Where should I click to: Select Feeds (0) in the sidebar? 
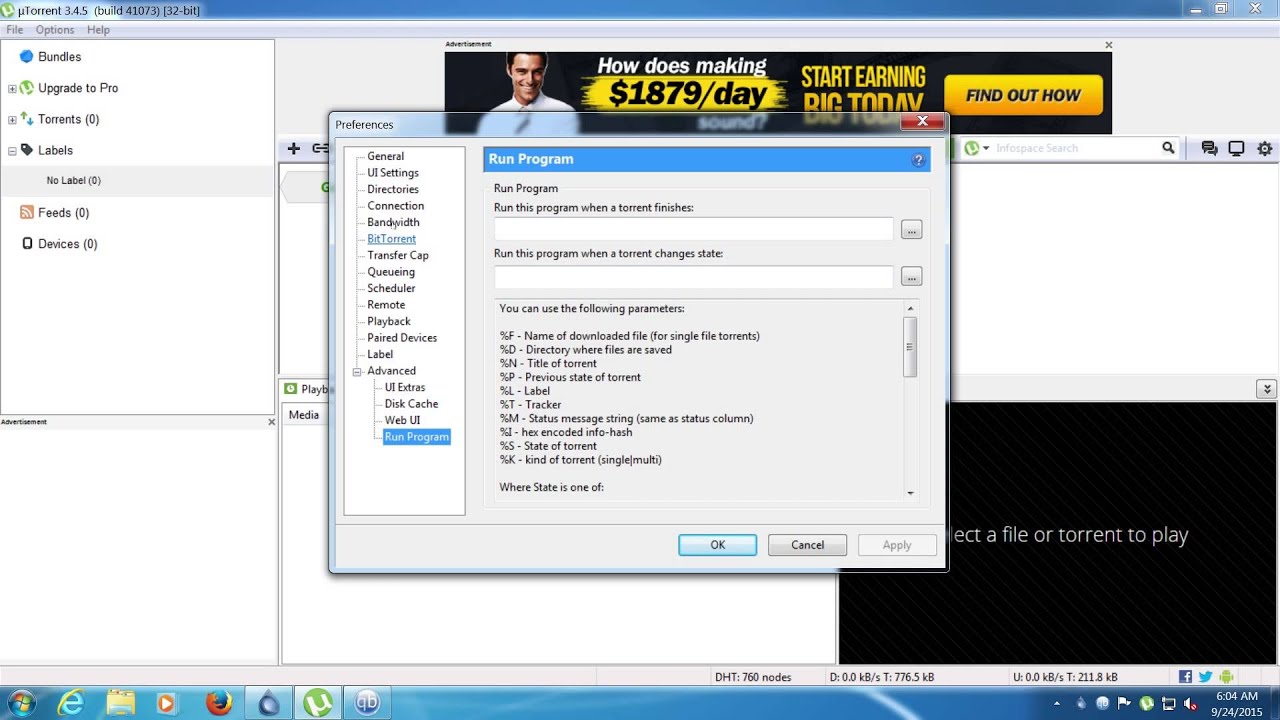pyautogui.click(x=63, y=213)
